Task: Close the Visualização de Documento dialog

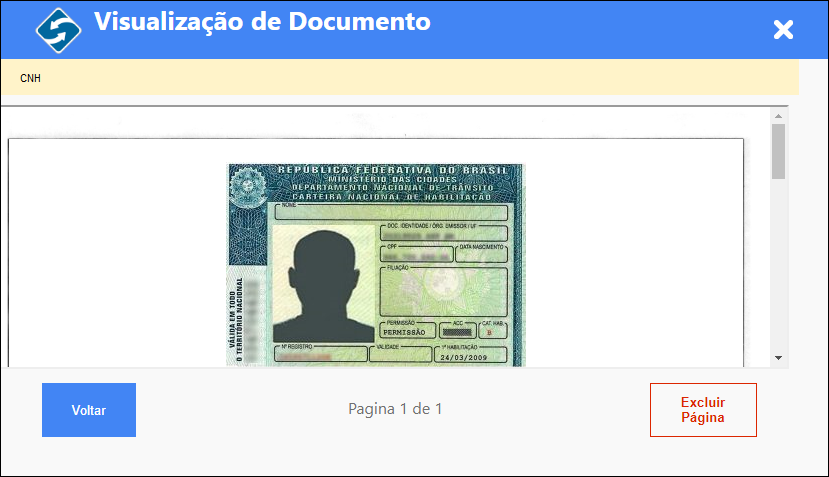Action: 783,30
